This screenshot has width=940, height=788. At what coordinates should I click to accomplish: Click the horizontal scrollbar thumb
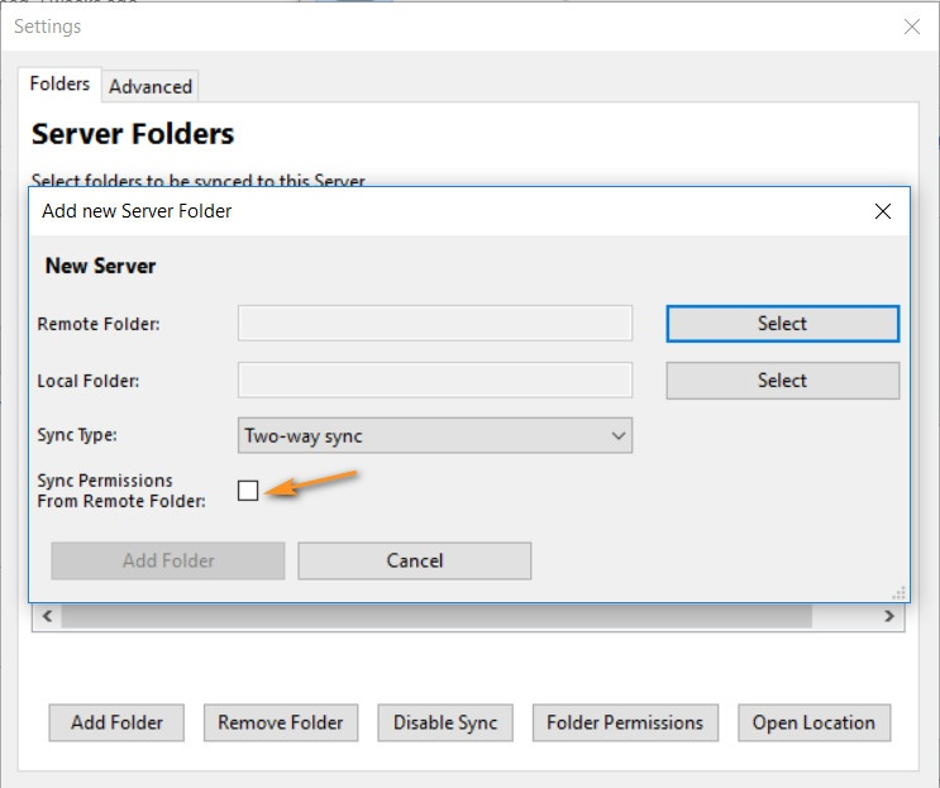click(436, 616)
